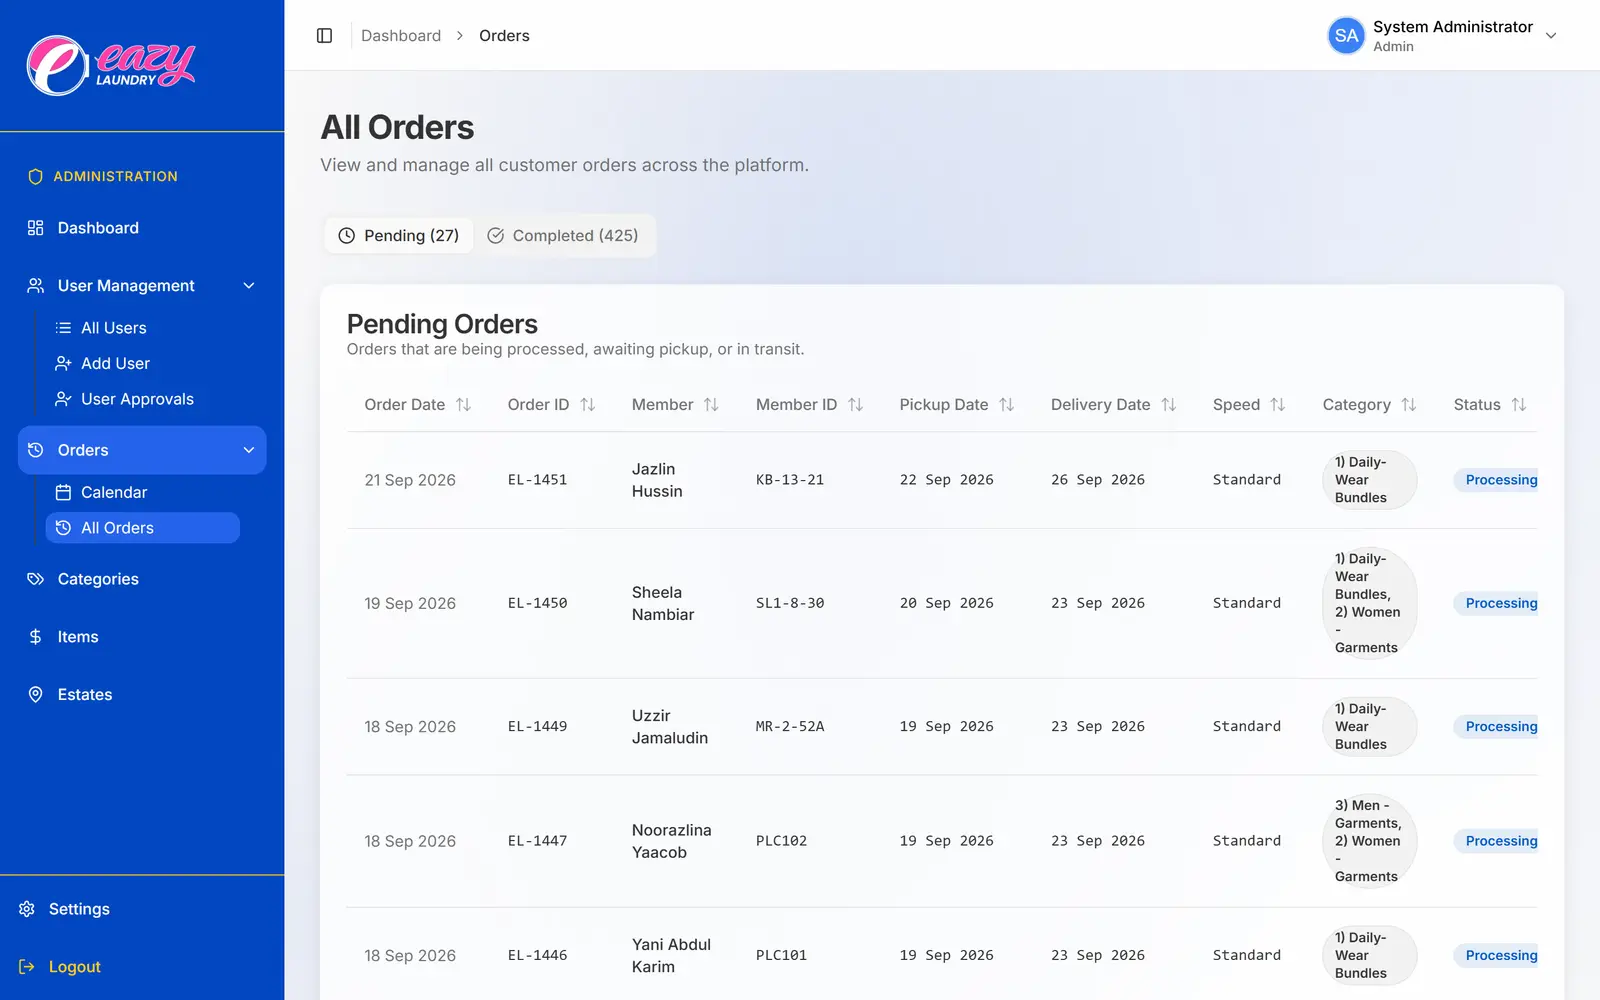Sort by Member ID arrows icon
This screenshot has width=1600, height=1000.
click(855, 405)
